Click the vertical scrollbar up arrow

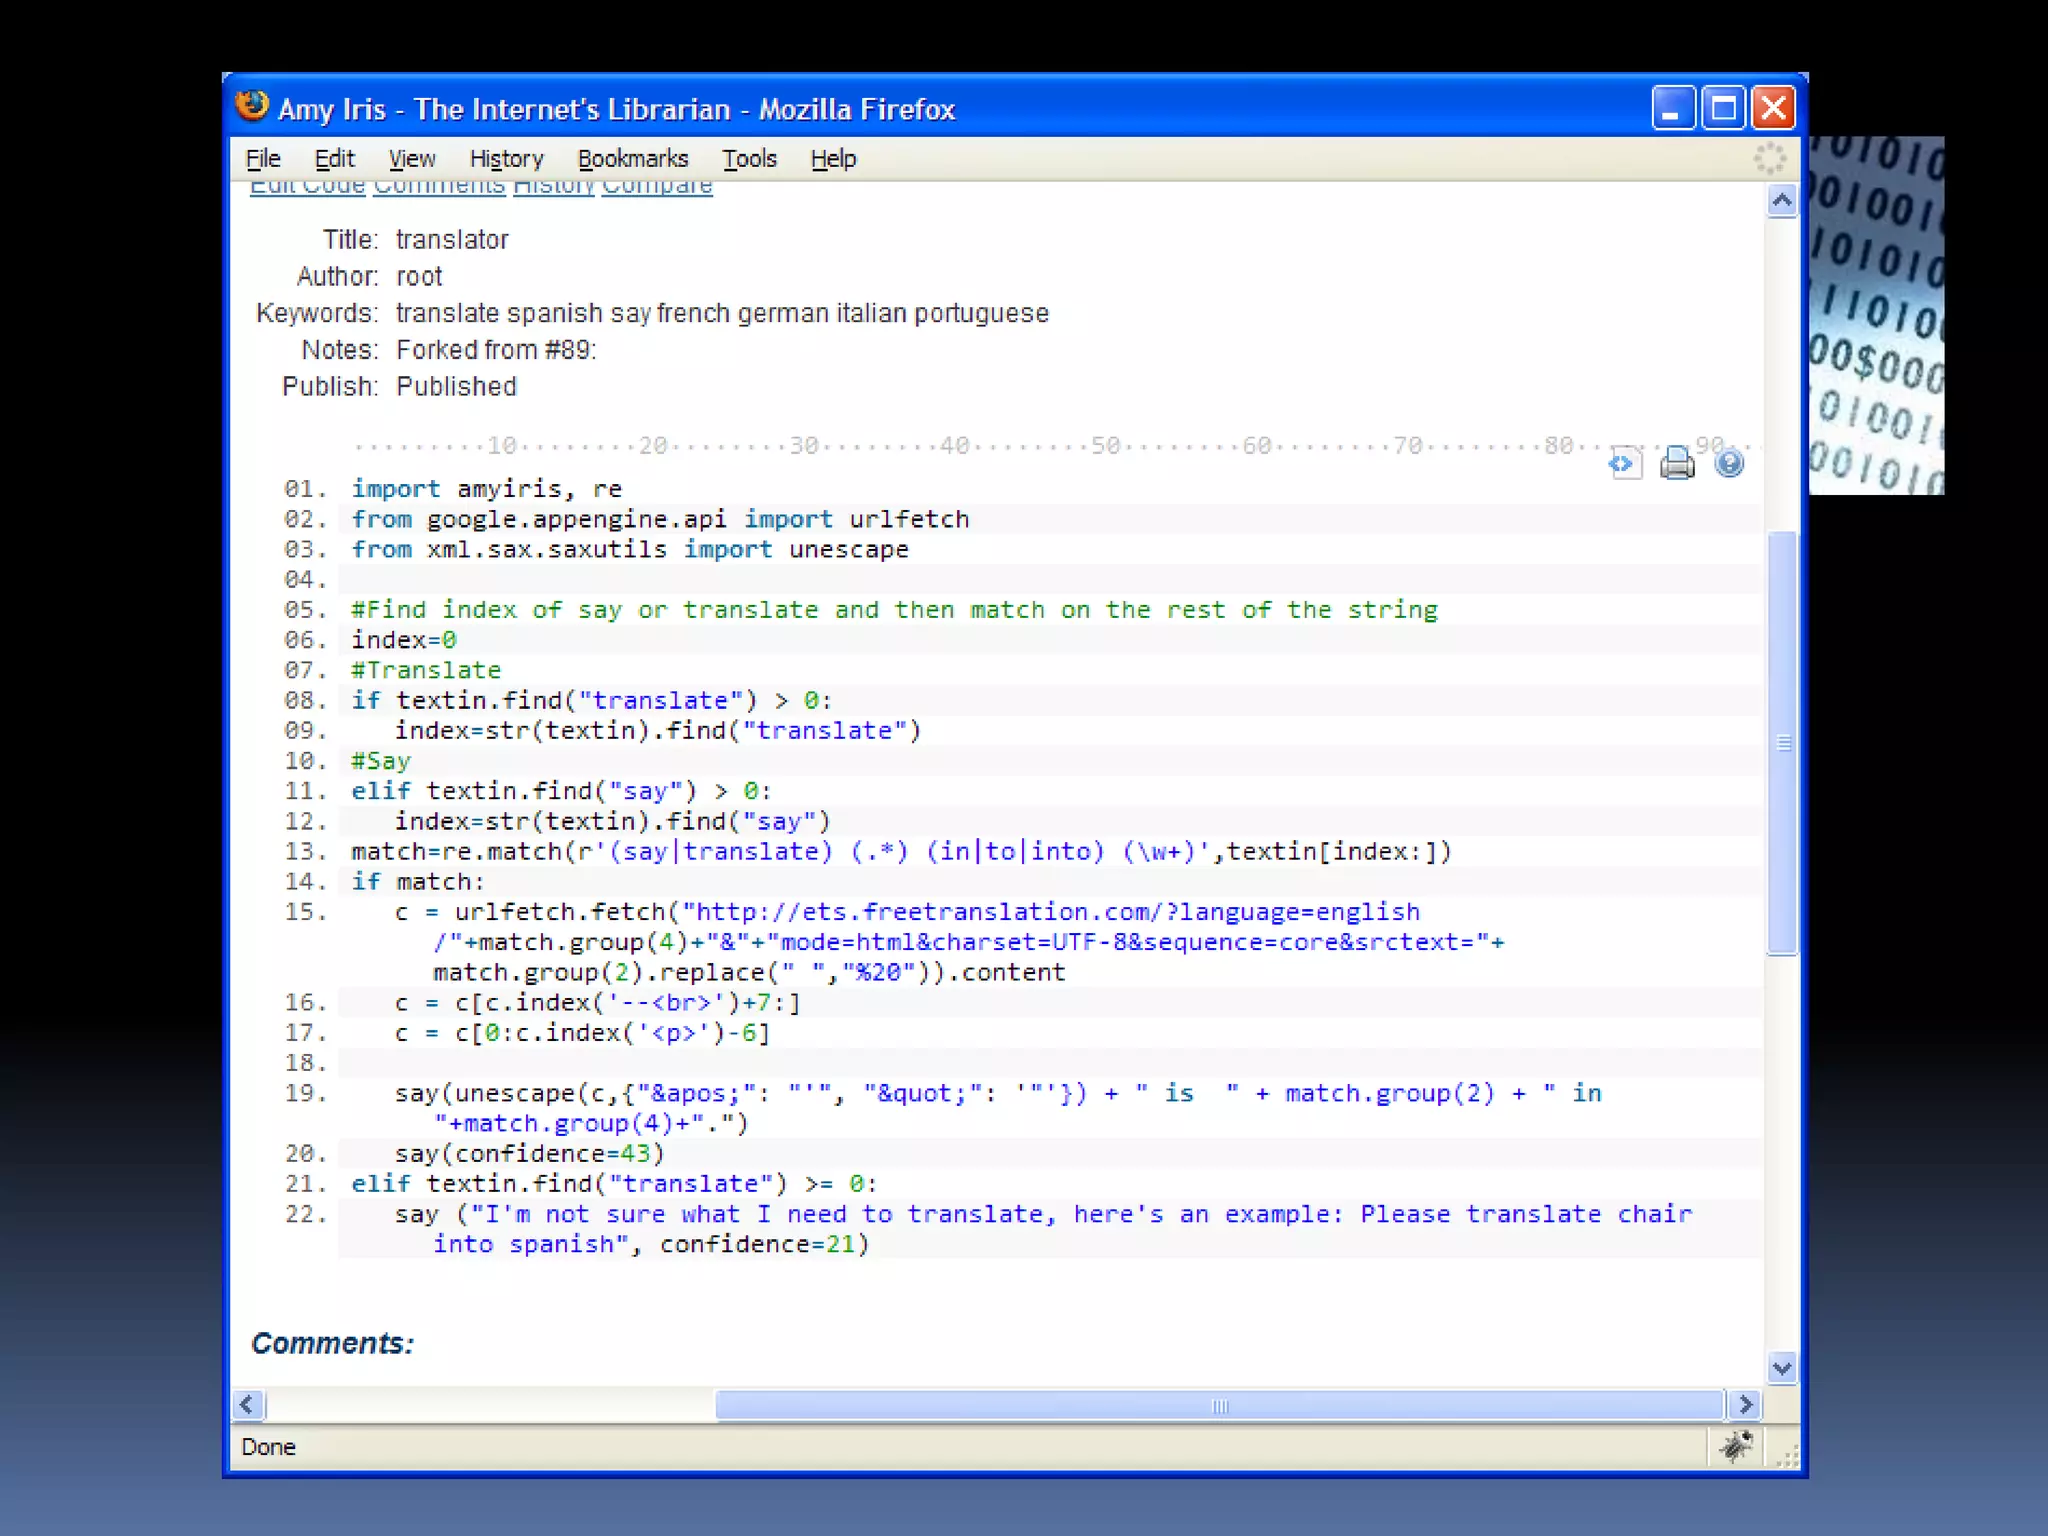tap(1781, 202)
